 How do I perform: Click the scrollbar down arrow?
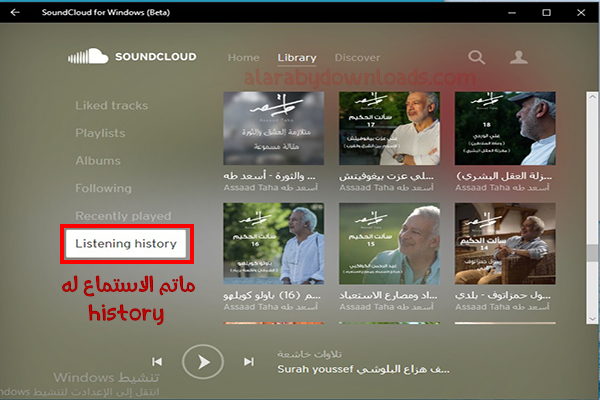tap(592, 318)
